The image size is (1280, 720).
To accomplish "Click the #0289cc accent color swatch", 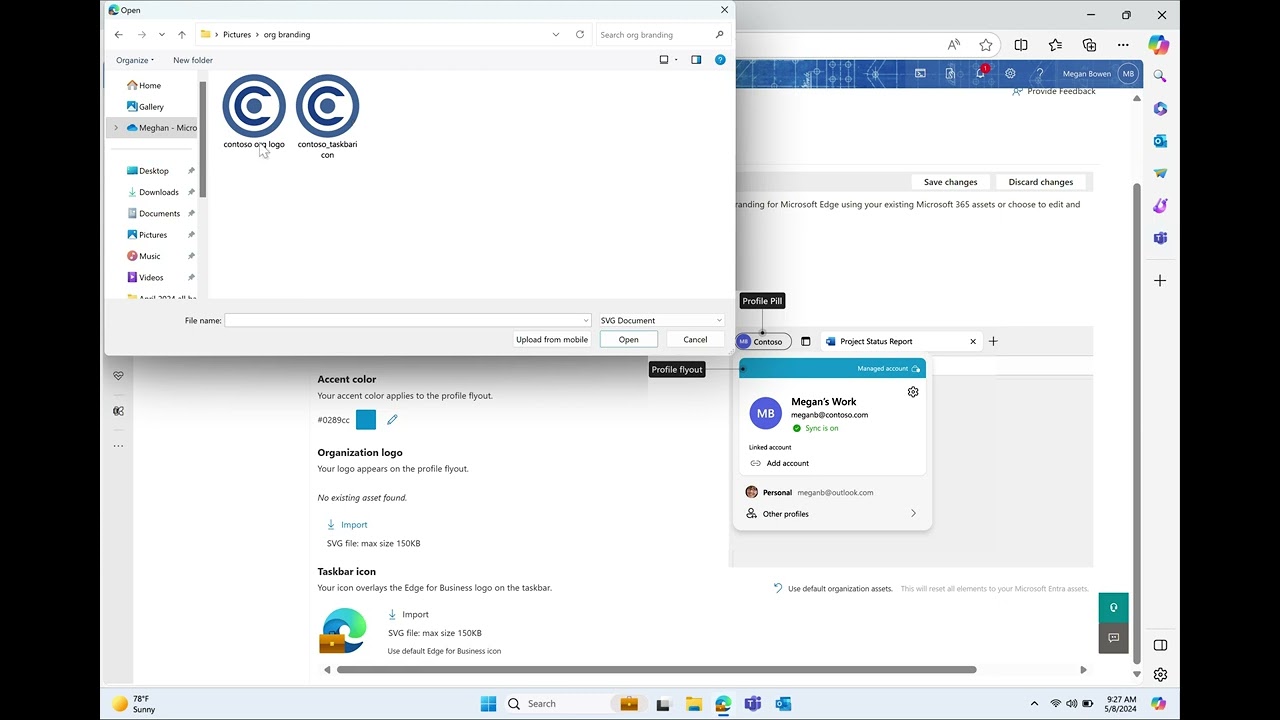I will click(366, 420).
